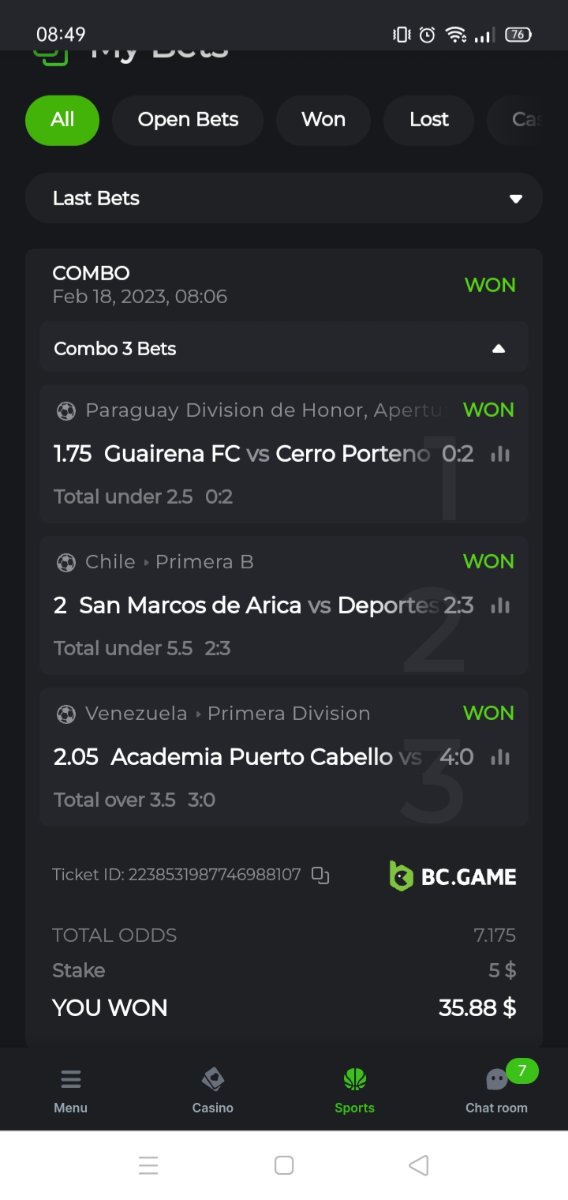Tap Android back navigation button

pyautogui.click(x=419, y=1165)
